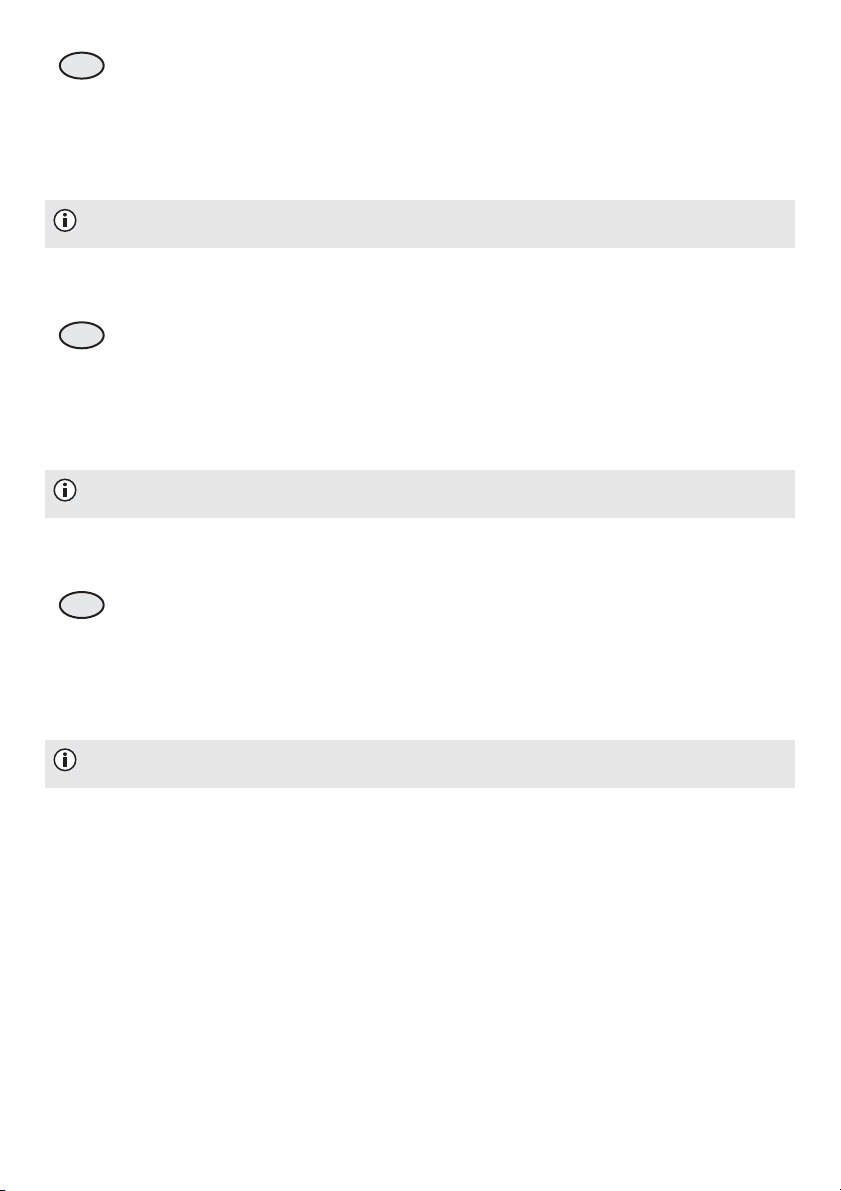Click the empty white space below the last banner
Image resolution: width=841 pixels, height=1191 pixels.
click(x=419, y=980)
